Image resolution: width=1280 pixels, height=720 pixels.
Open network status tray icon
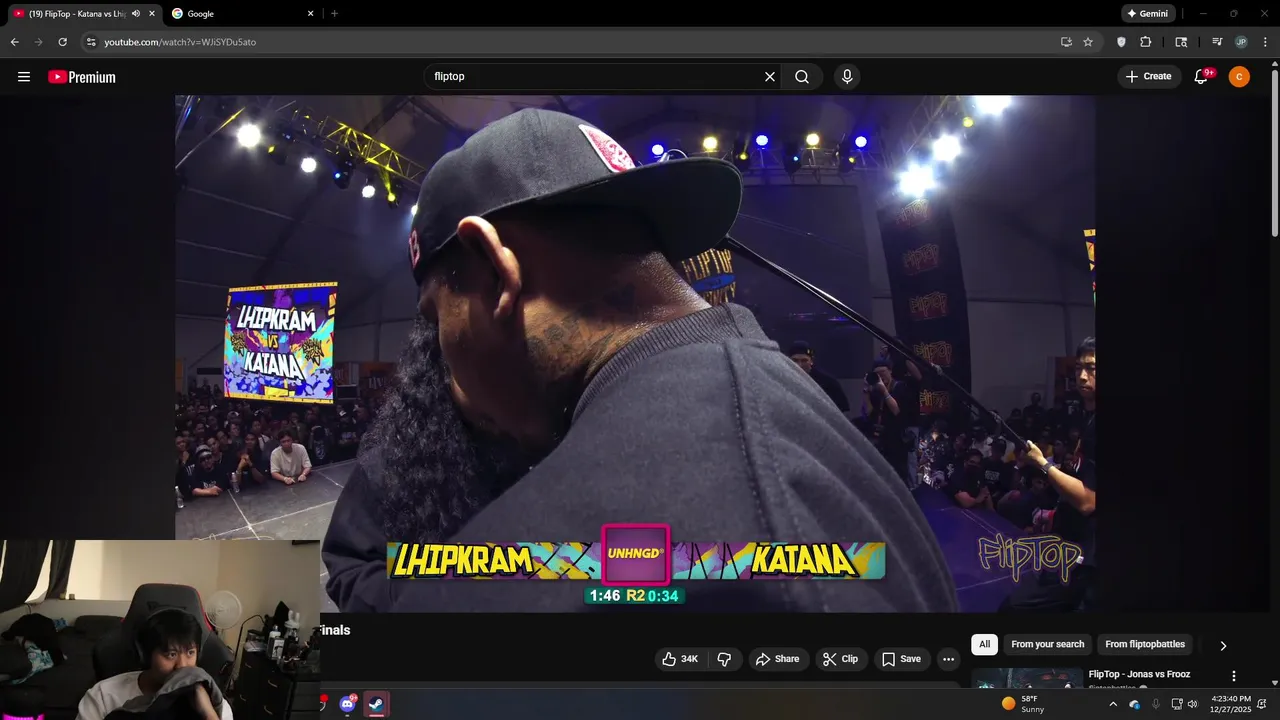[x=1177, y=704]
